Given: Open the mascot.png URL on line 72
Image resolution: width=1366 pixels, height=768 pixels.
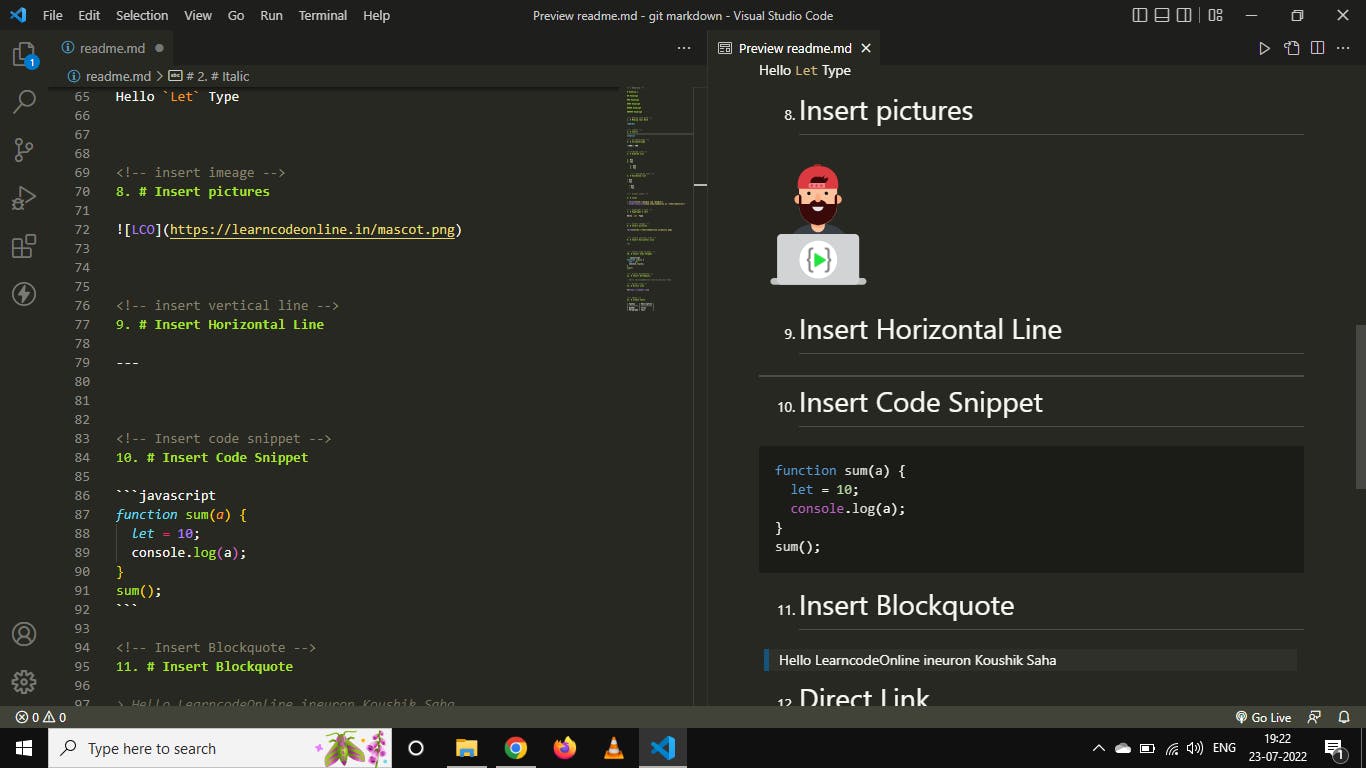Looking at the screenshot, I should [x=312, y=230].
